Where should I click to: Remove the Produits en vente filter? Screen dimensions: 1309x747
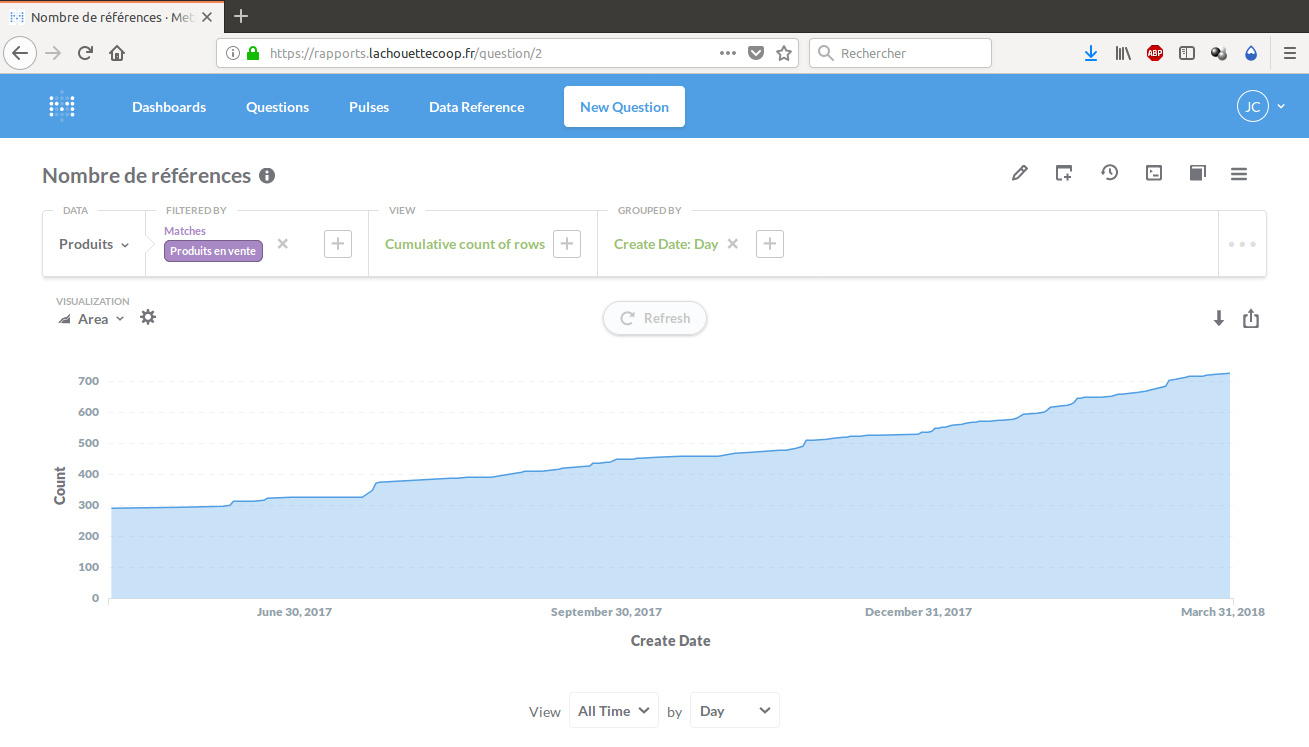[283, 244]
